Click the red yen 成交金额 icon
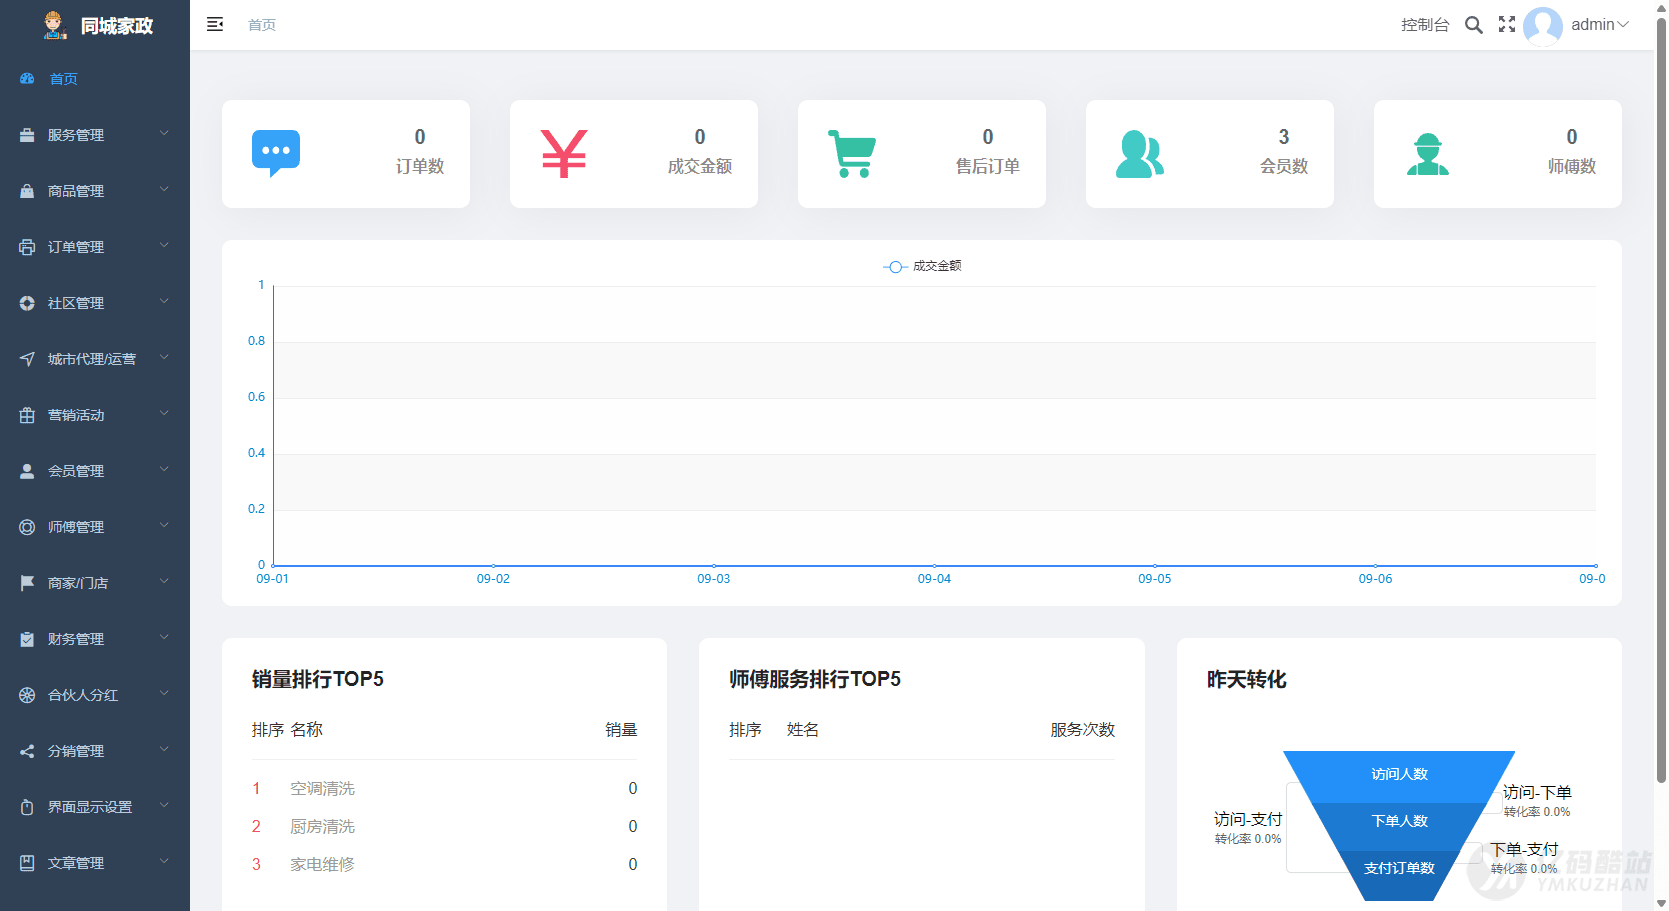Screen dimensions: 1669x911 coord(564,154)
